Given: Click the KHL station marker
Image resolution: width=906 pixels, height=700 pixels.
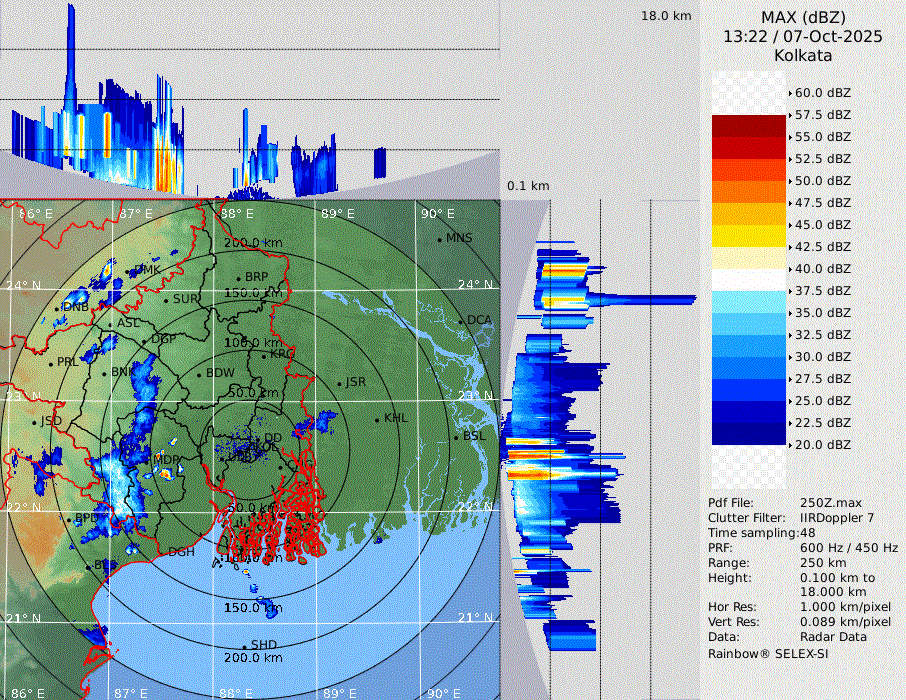Looking at the screenshot, I should pos(377,419).
